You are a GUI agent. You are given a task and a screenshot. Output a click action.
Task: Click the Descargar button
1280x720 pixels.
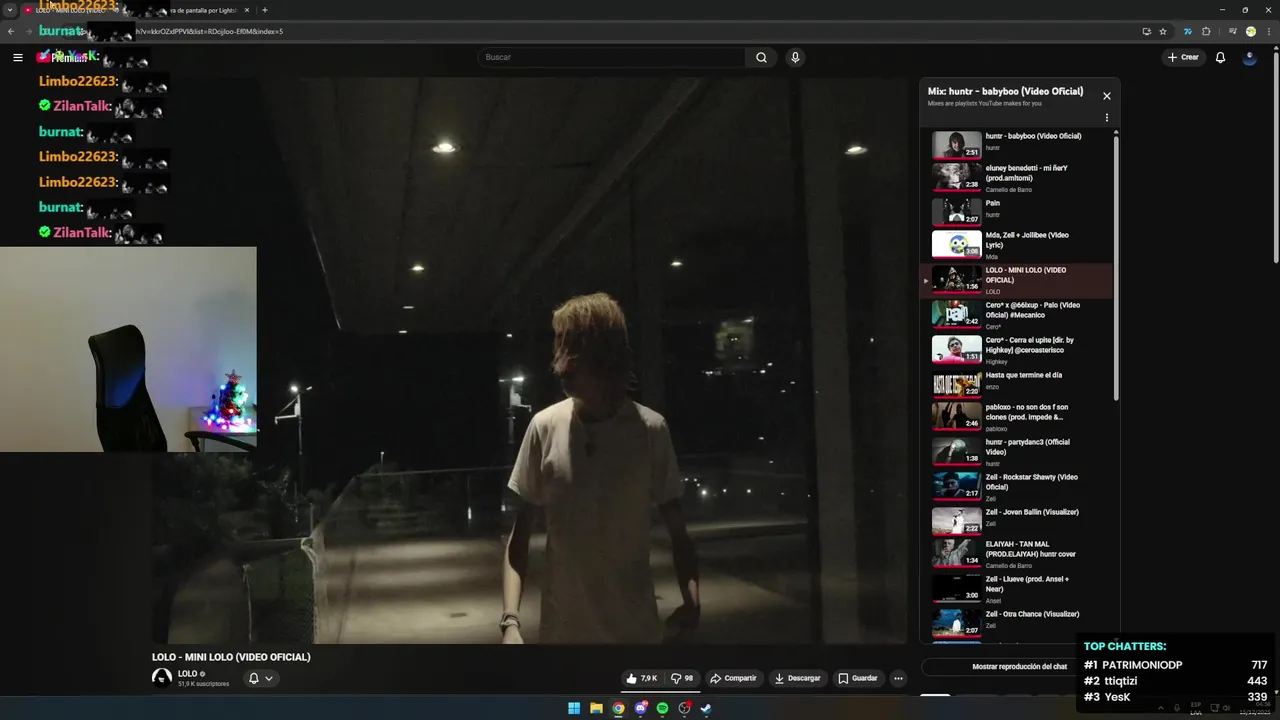[797, 678]
